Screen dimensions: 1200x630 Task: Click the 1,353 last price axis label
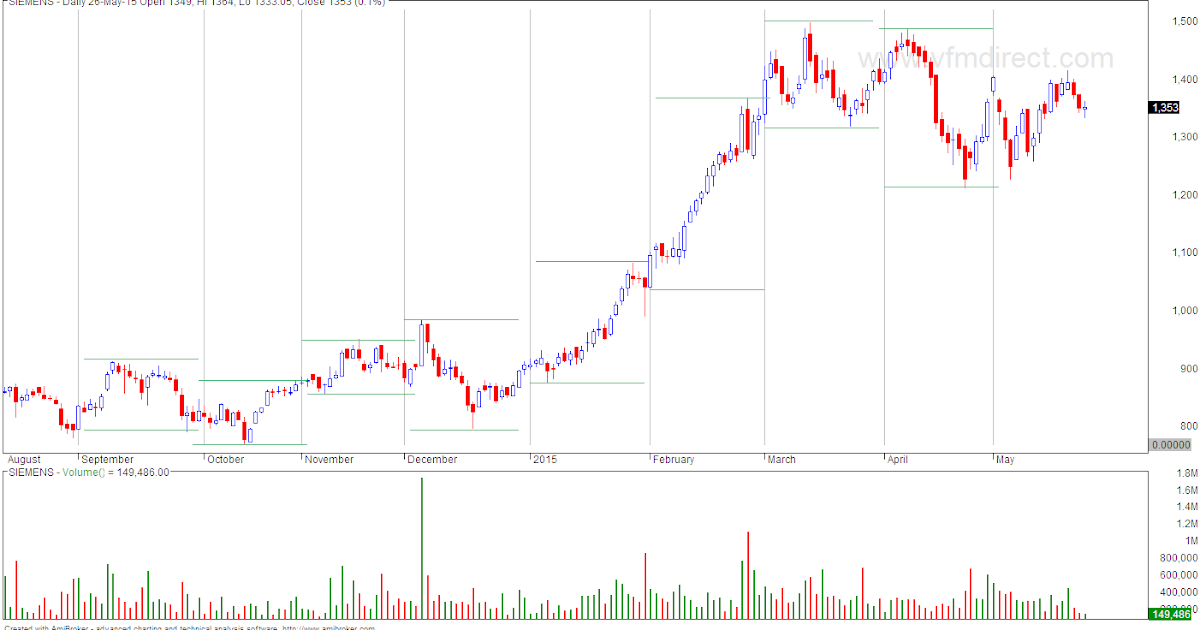pyautogui.click(x=1165, y=104)
